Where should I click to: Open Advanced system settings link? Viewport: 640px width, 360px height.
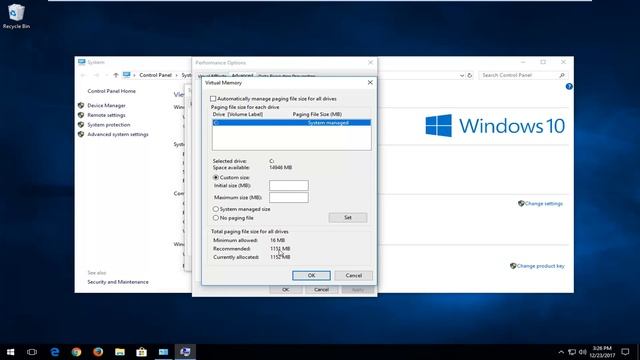118,134
